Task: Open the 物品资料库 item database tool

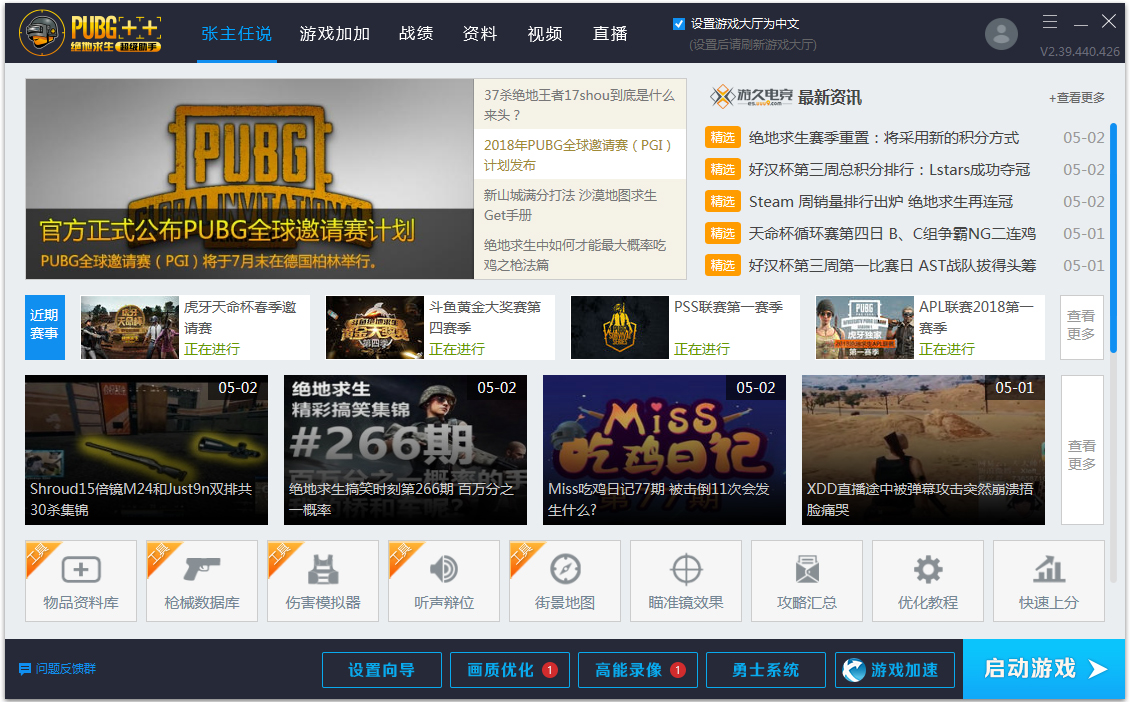Action: (81, 581)
